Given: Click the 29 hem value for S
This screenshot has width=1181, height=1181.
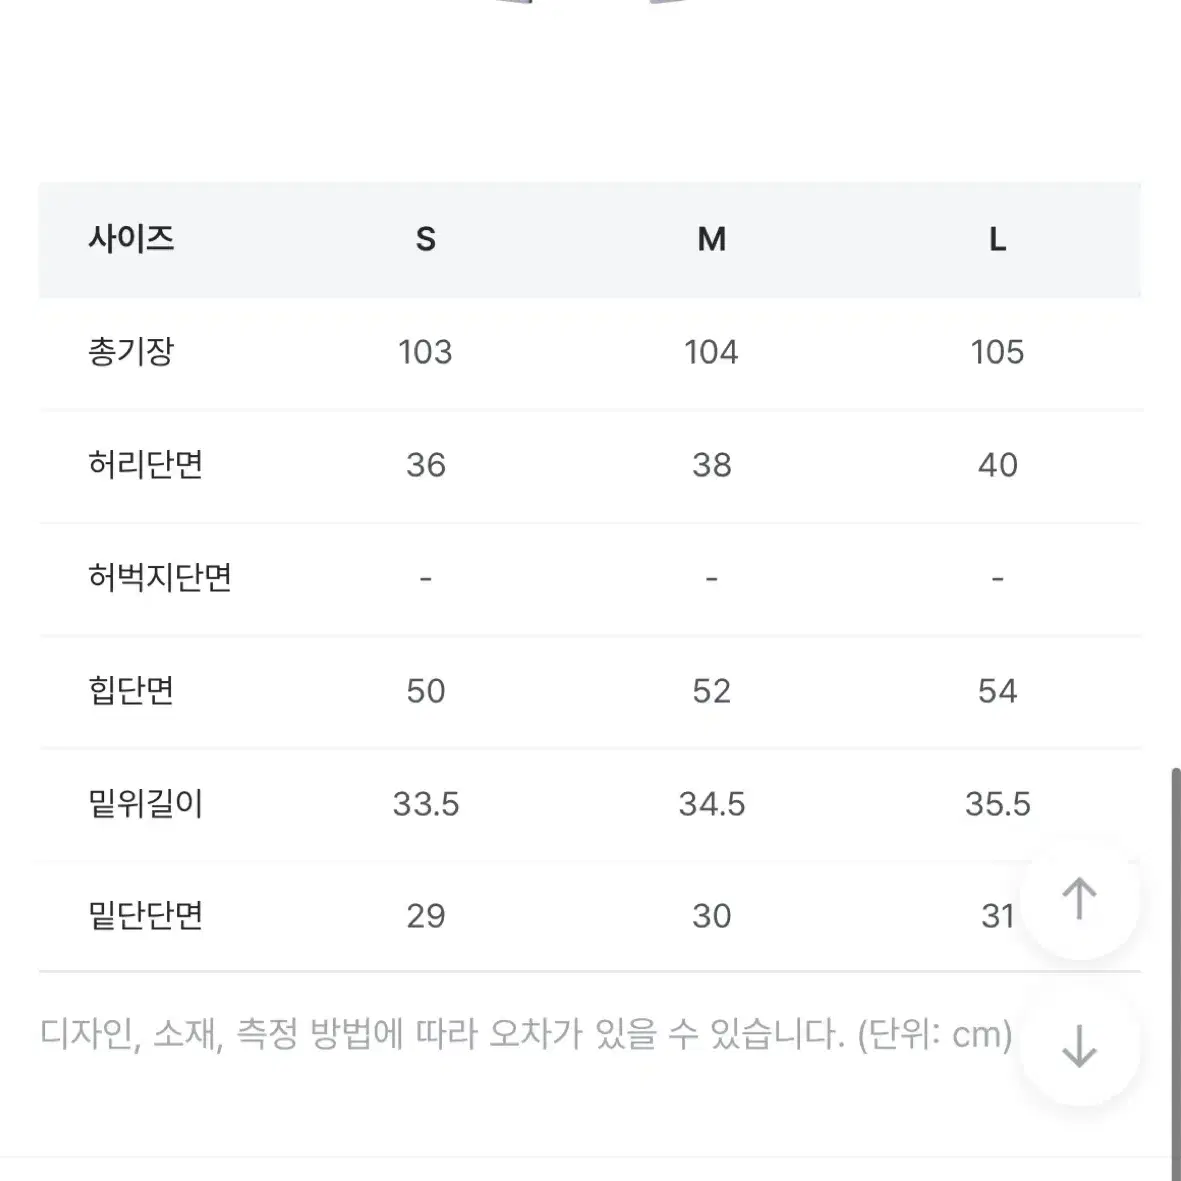Looking at the screenshot, I should tap(426, 917).
